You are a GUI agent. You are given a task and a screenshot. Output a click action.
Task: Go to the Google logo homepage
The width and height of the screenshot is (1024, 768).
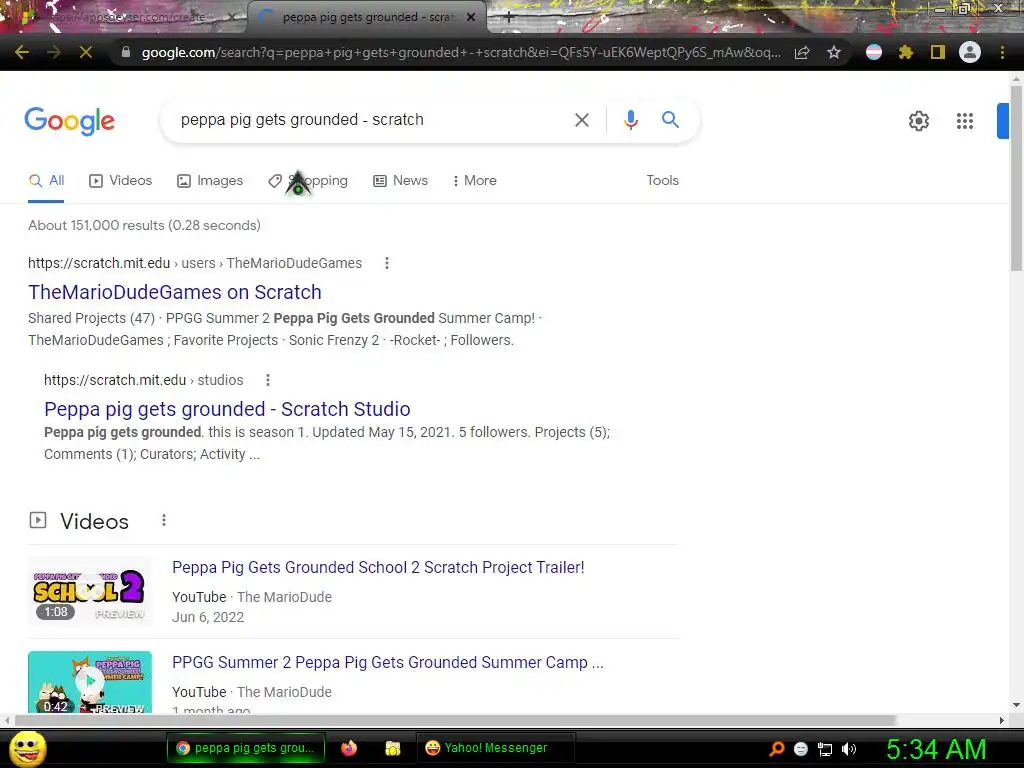pos(69,121)
